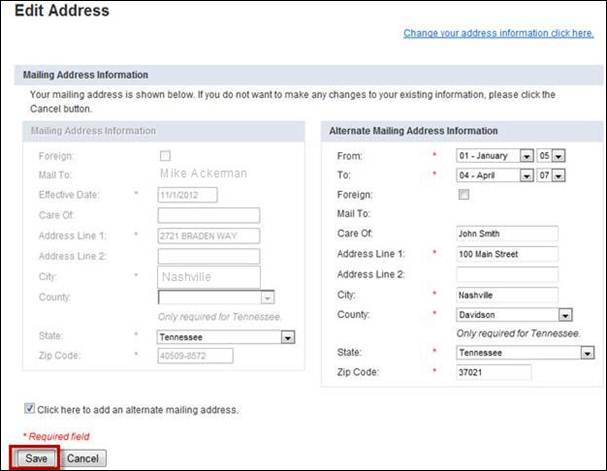Open the From day dropdown showing 05

point(551,156)
